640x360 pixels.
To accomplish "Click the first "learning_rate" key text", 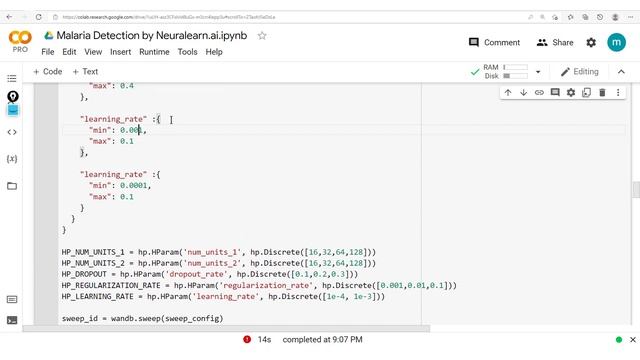I will 113,119.
